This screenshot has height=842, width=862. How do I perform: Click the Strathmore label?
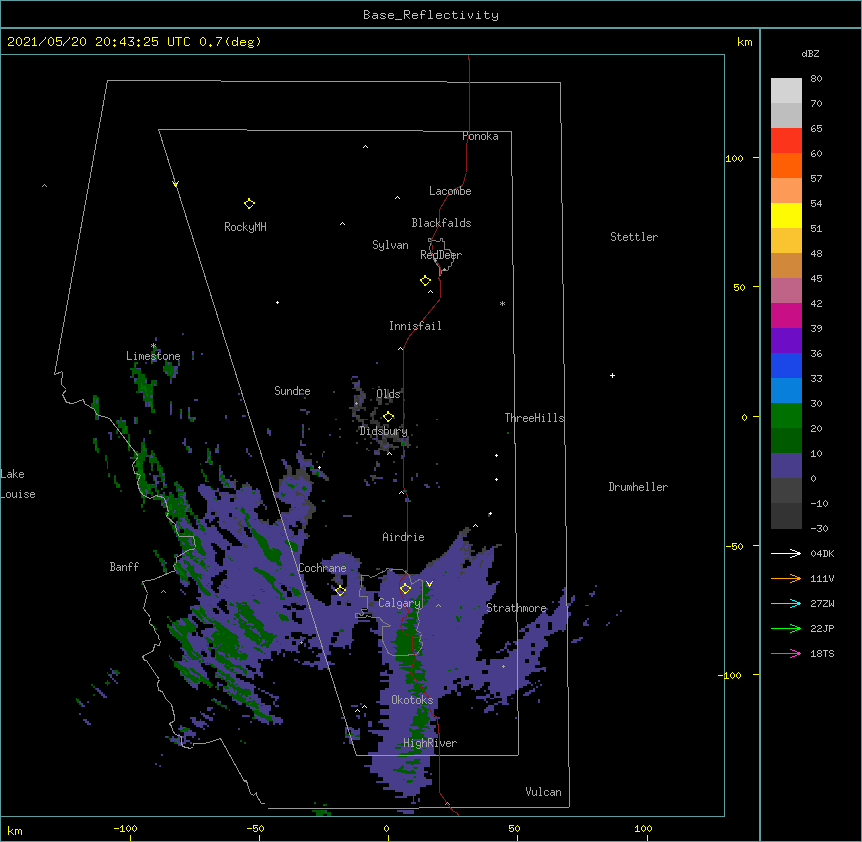click(x=516, y=608)
